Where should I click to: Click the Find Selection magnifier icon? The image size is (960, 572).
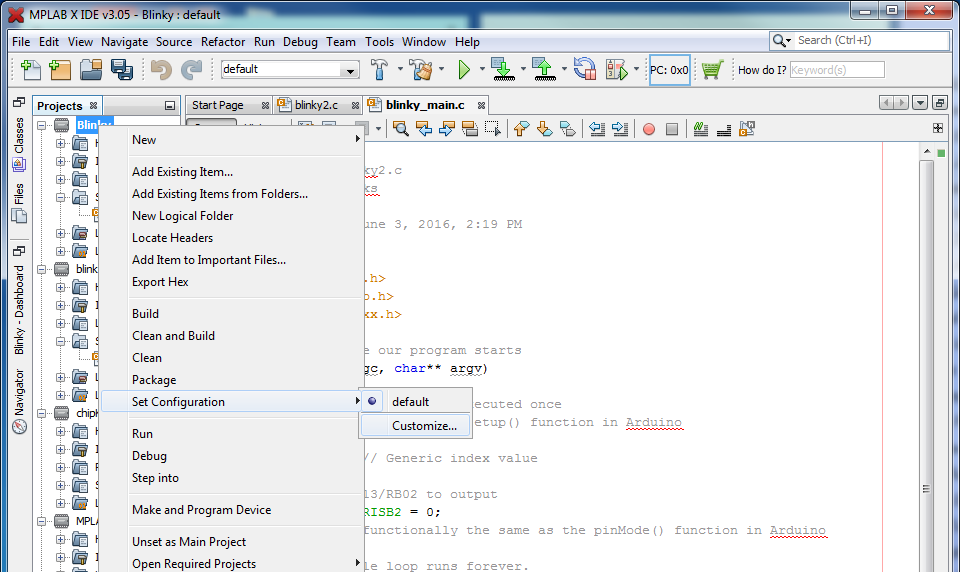click(401, 129)
